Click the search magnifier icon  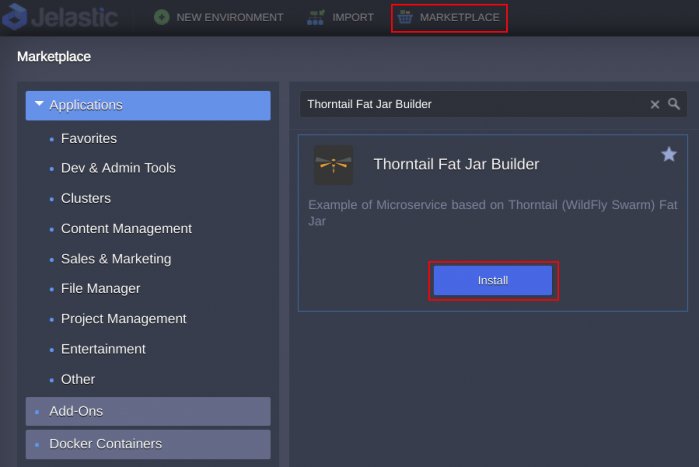click(x=674, y=104)
